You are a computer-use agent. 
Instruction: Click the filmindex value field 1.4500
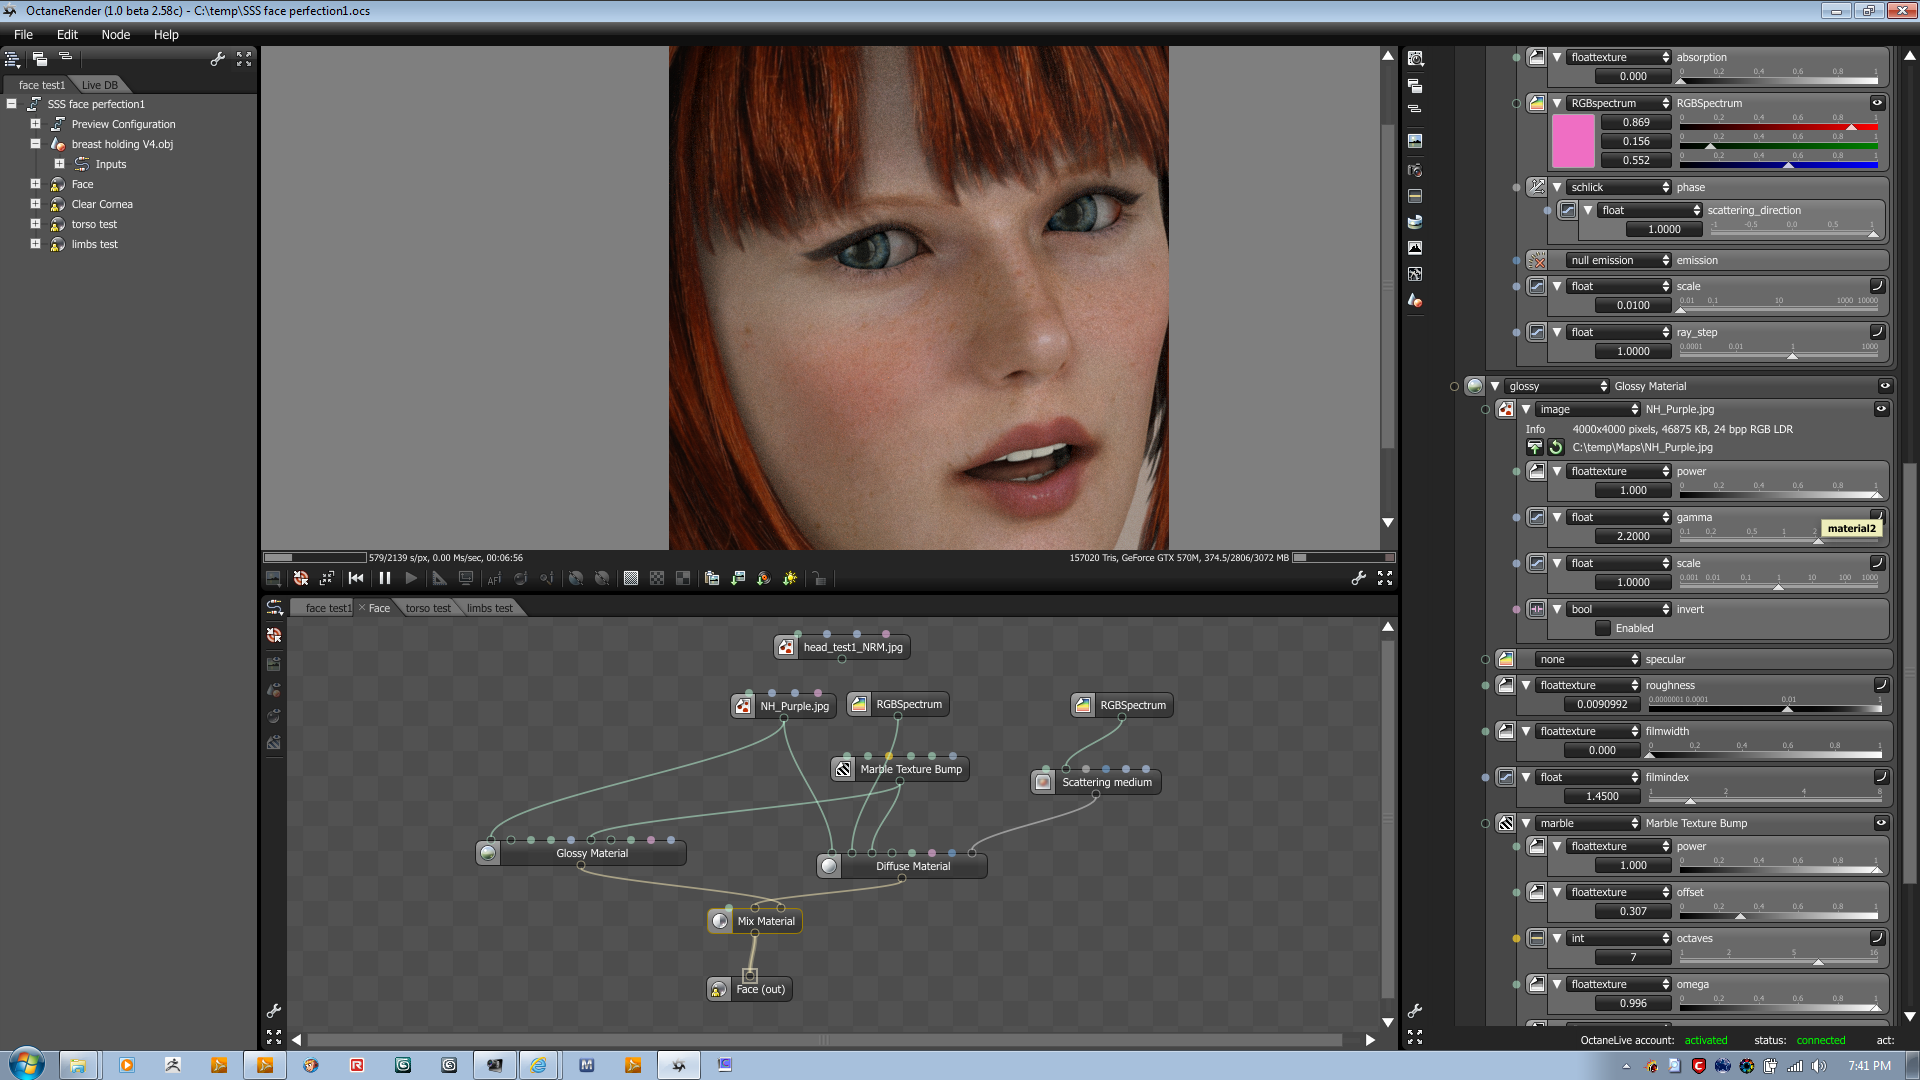[x=1602, y=796]
